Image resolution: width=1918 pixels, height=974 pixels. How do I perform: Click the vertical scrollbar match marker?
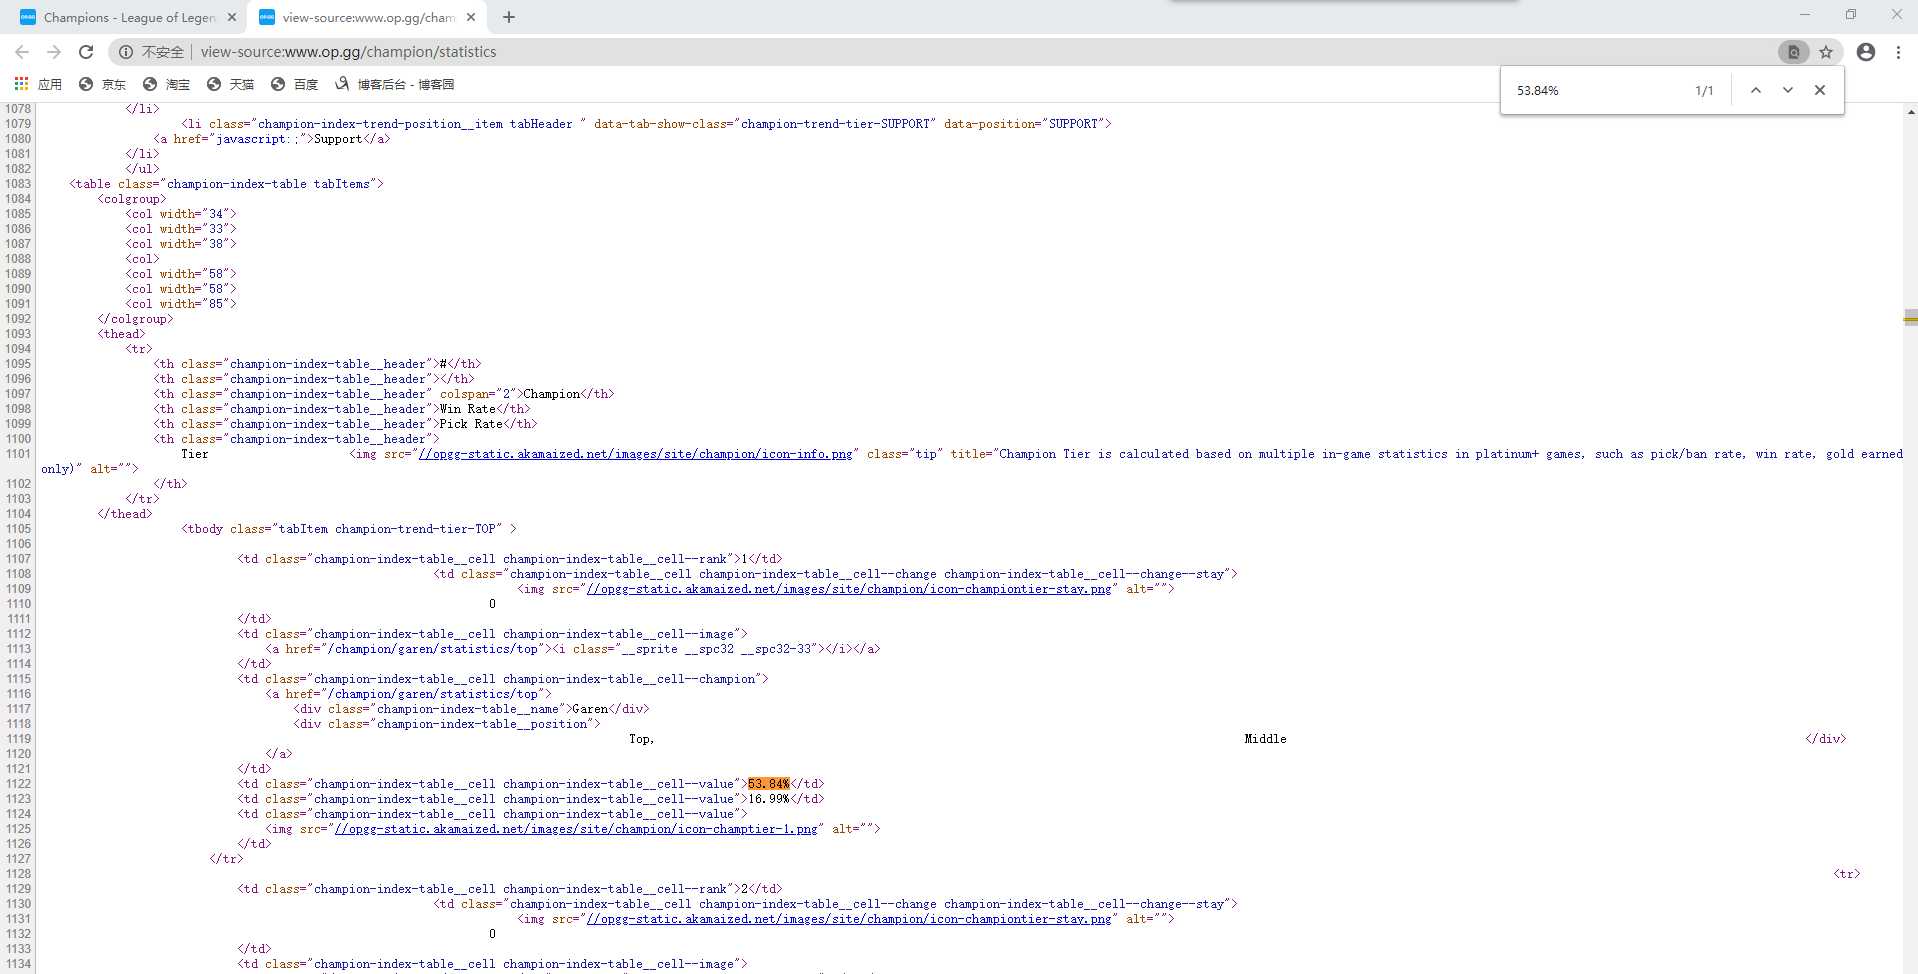(x=1910, y=318)
